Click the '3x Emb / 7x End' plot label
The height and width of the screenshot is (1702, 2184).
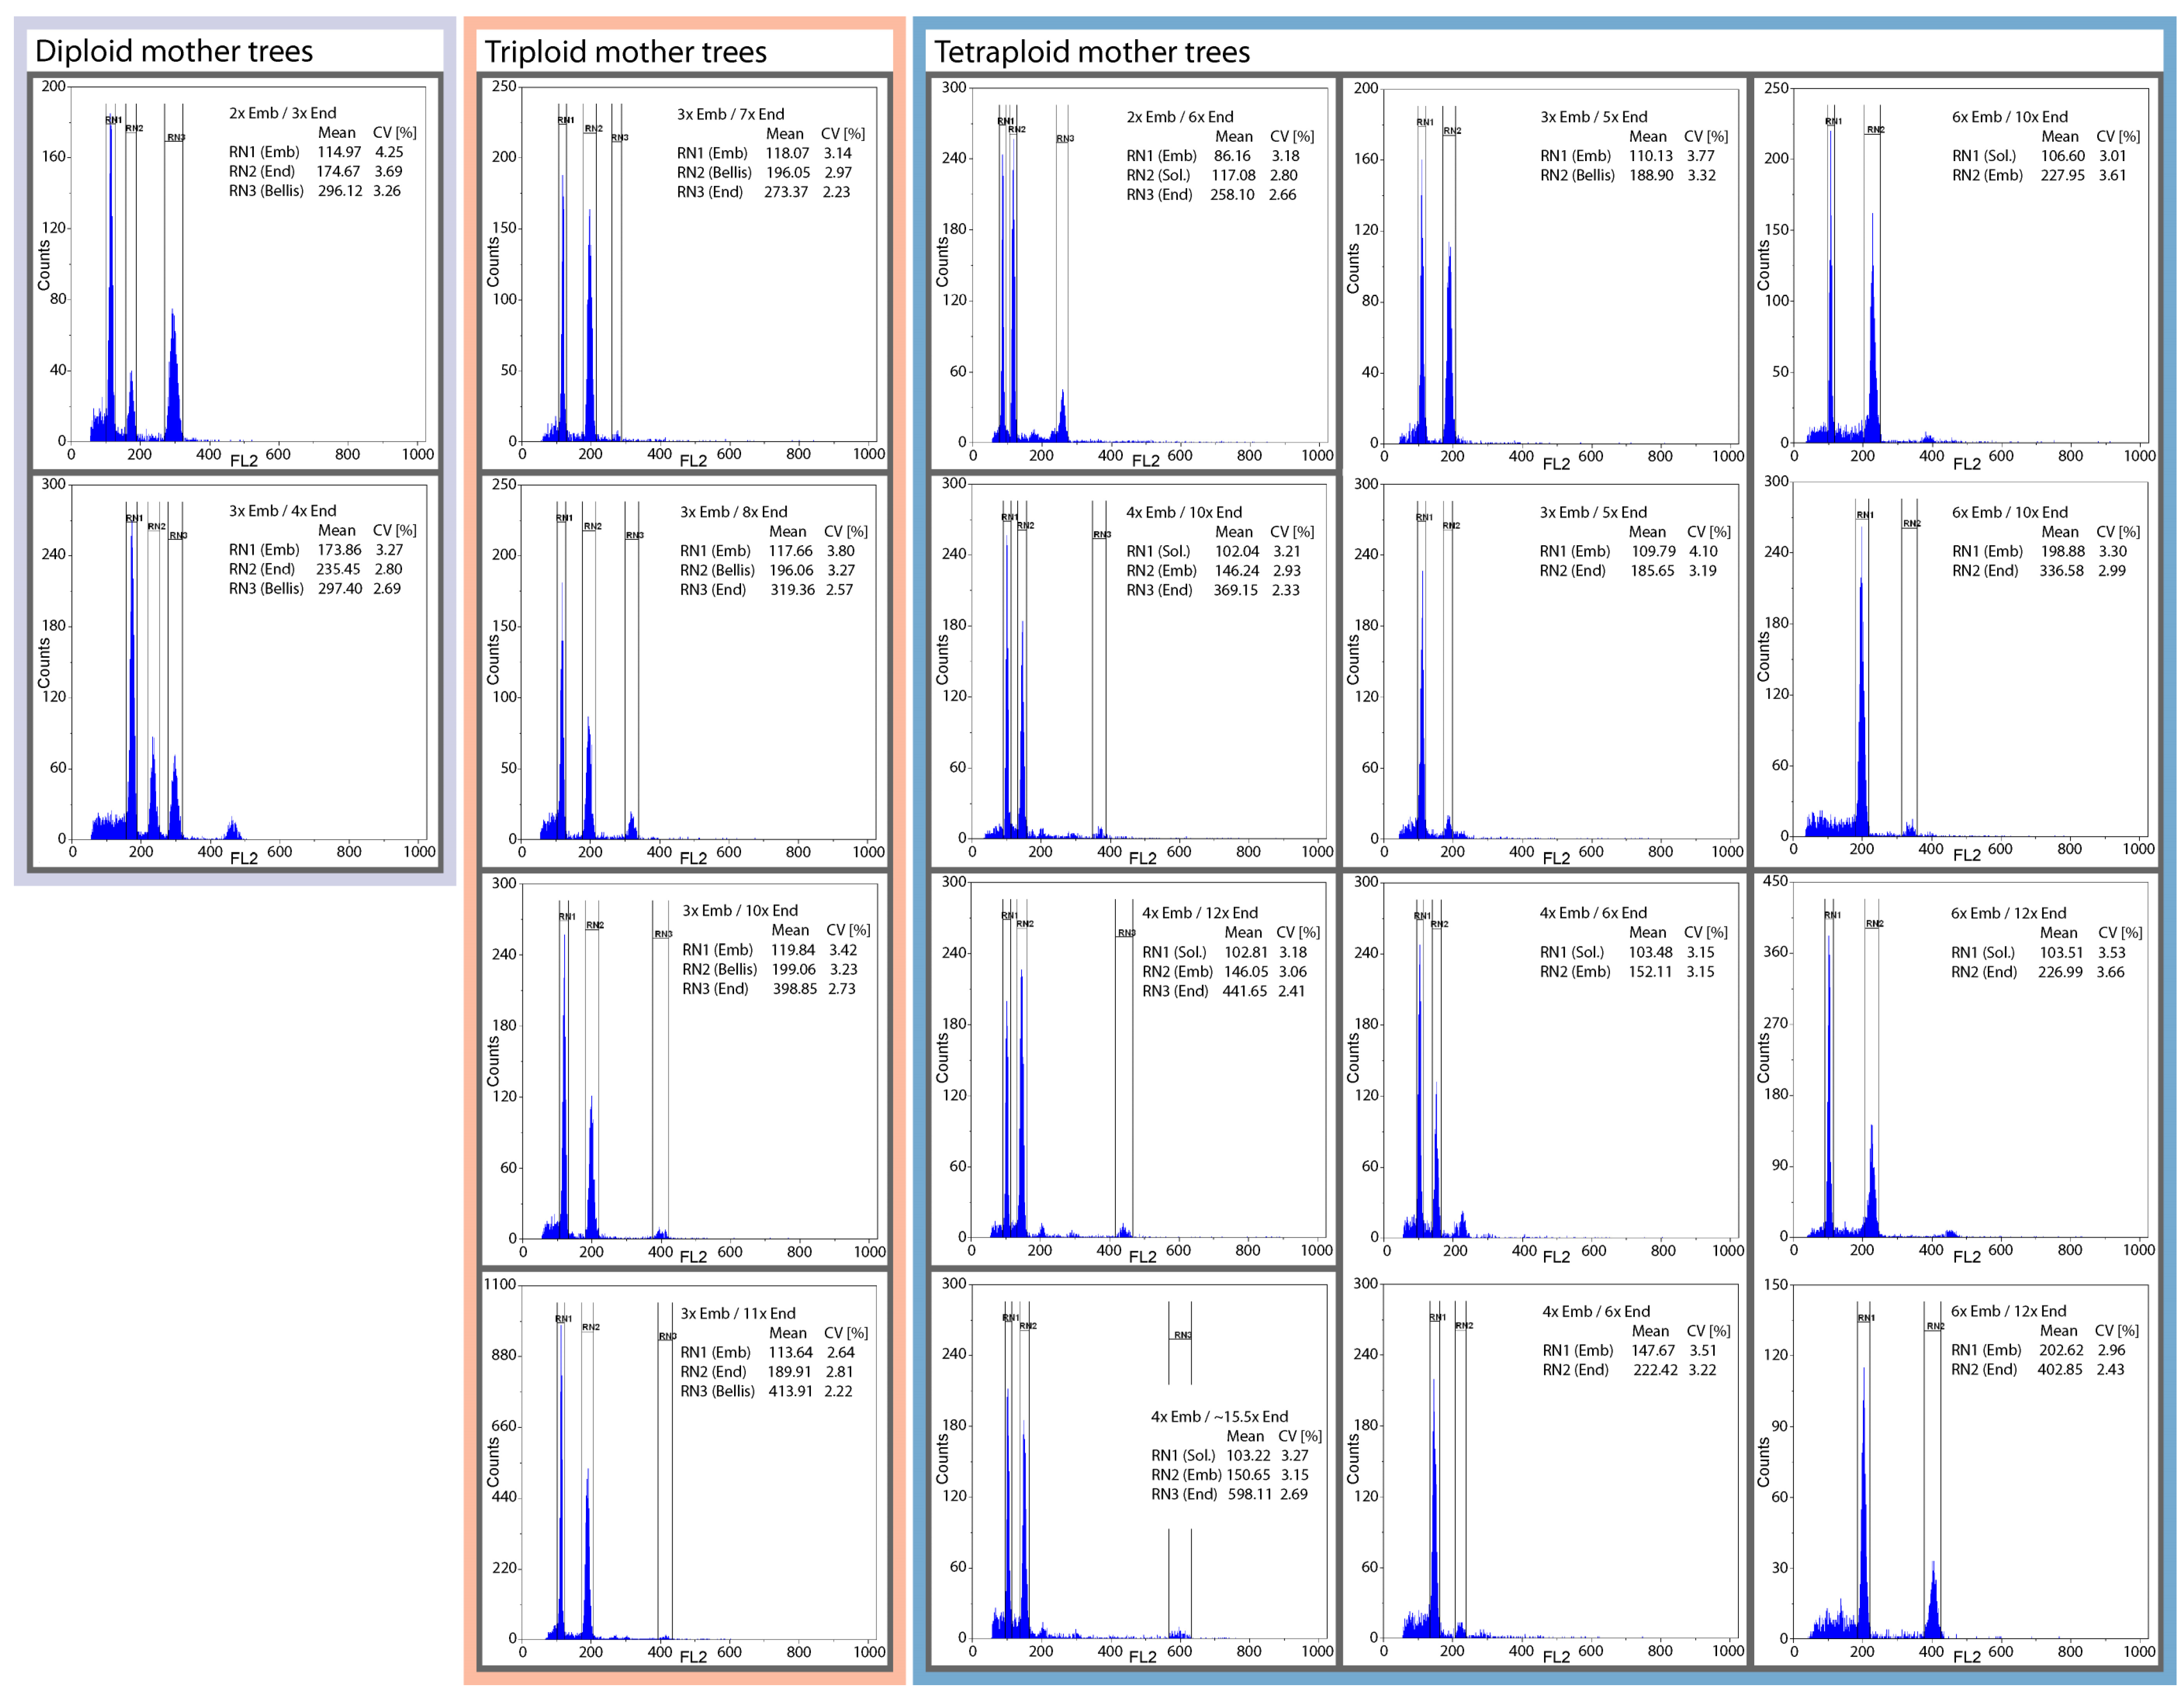click(730, 114)
